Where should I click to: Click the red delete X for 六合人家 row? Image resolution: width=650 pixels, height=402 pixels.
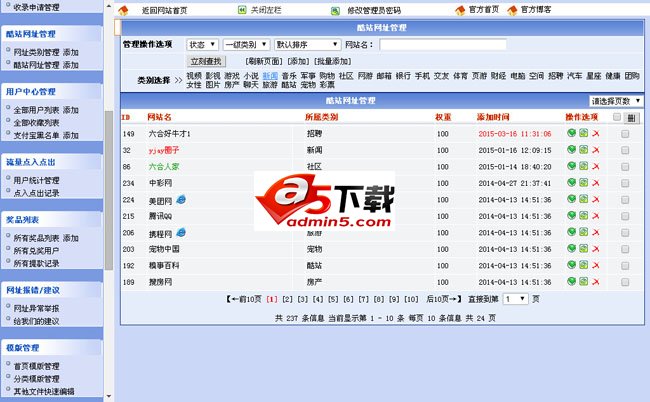(x=596, y=167)
